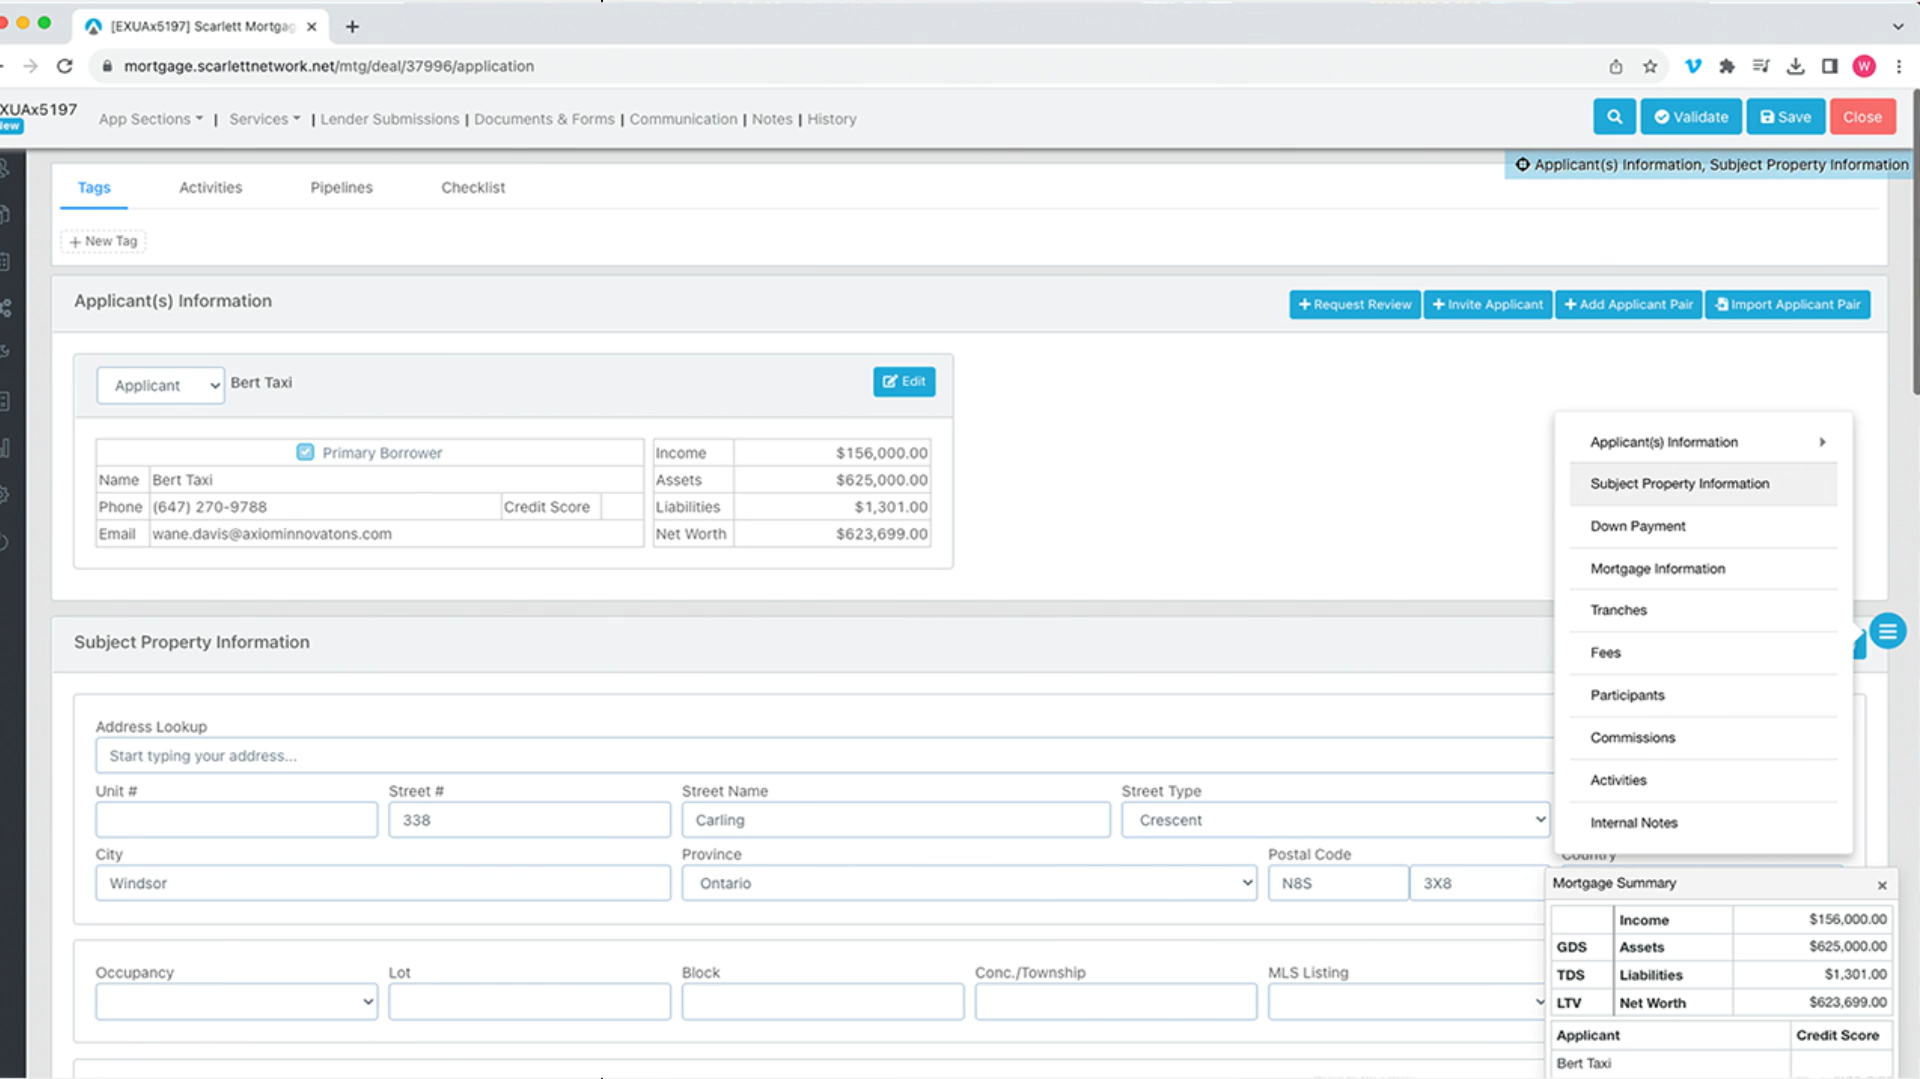Click the Add Applicant Pair button
1920x1079 pixels.
1628,304
